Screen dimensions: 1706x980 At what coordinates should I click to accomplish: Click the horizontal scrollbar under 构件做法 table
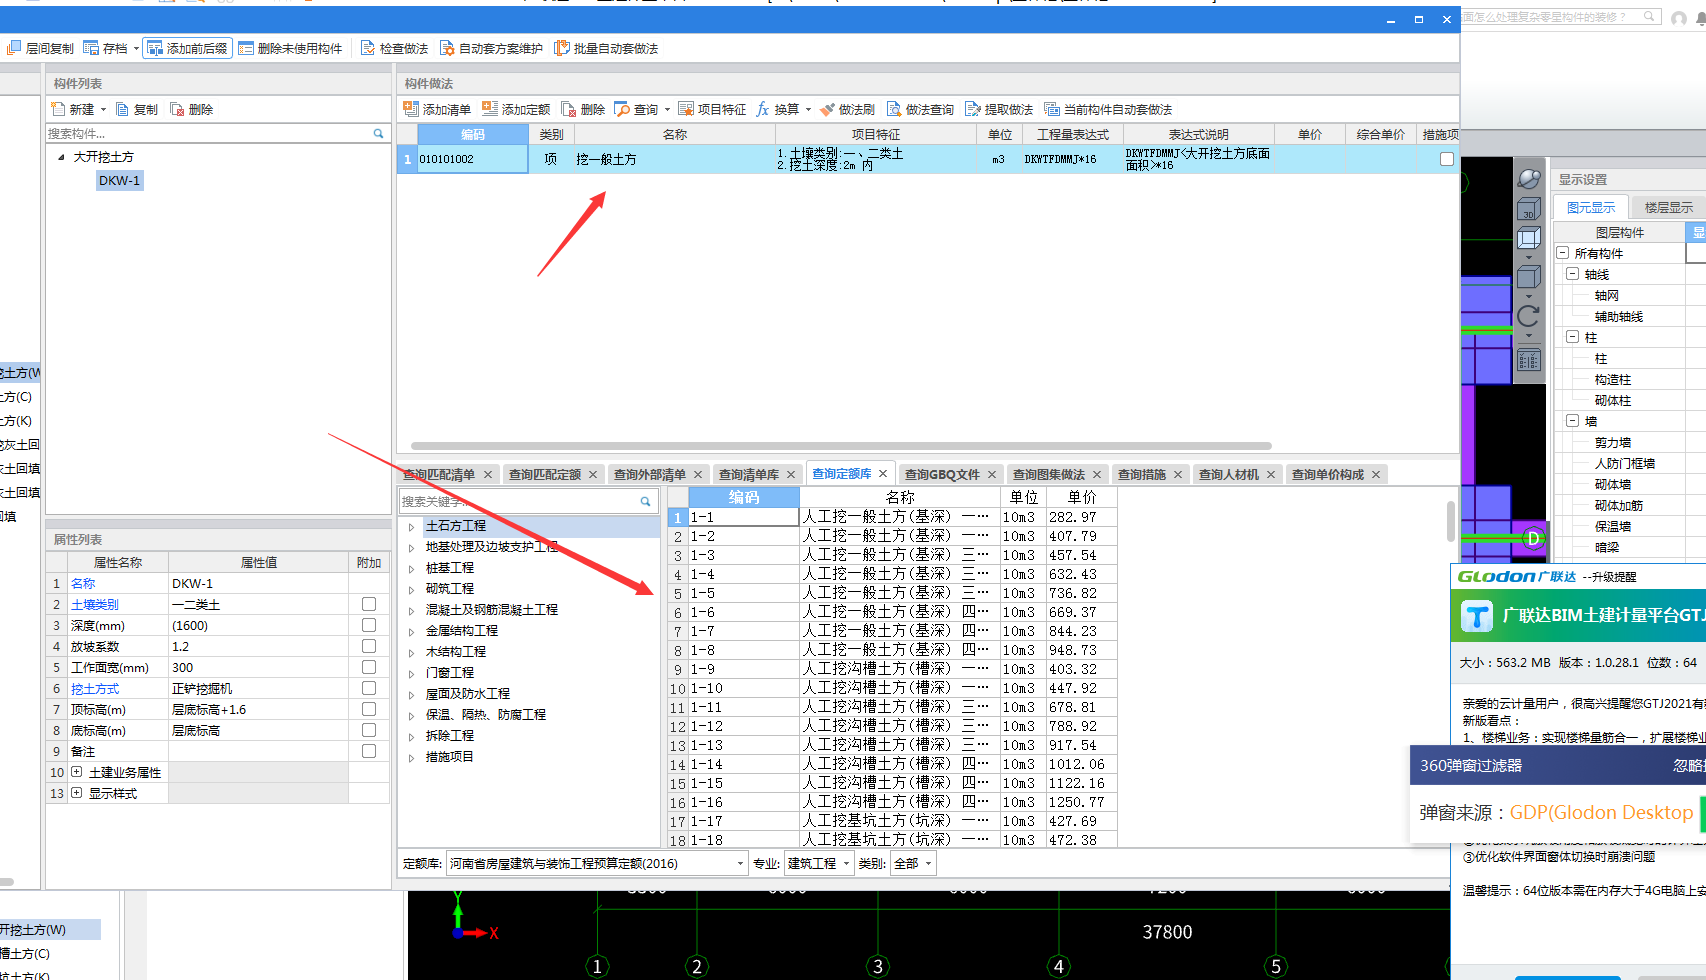(841, 446)
